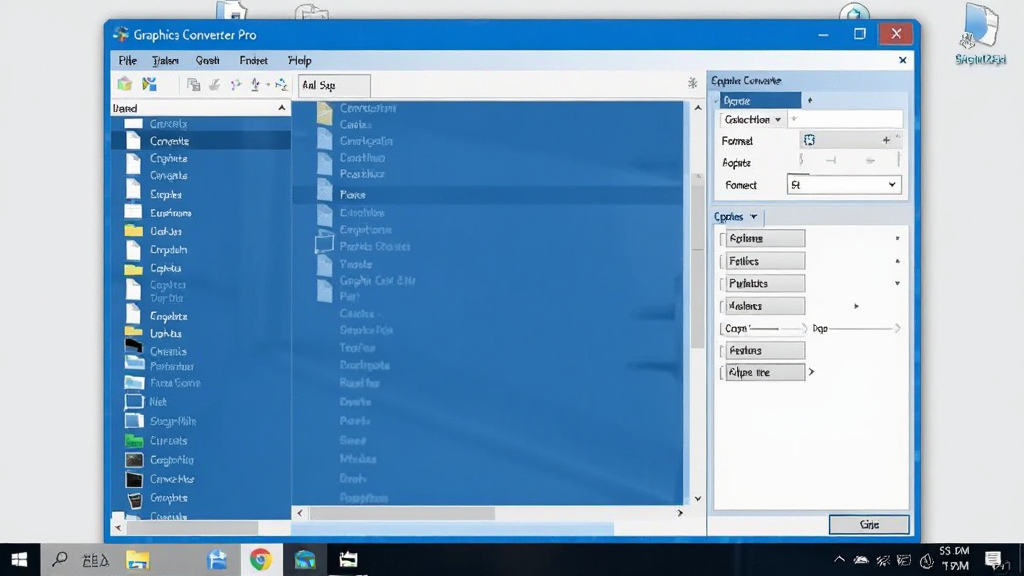Click the Dgo slider track
The width and height of the screenshot is (1024, 576).
coord(865,328)
